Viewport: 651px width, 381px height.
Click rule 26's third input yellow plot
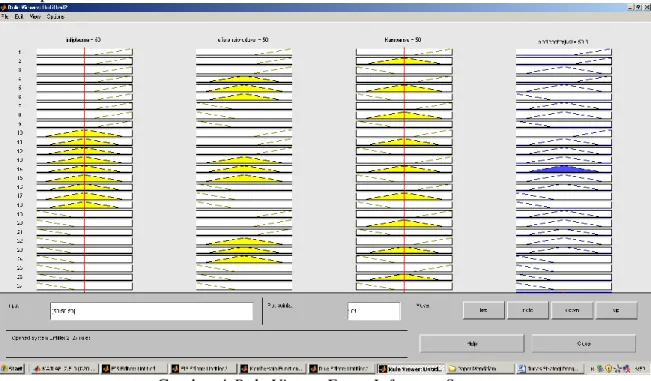404,277
